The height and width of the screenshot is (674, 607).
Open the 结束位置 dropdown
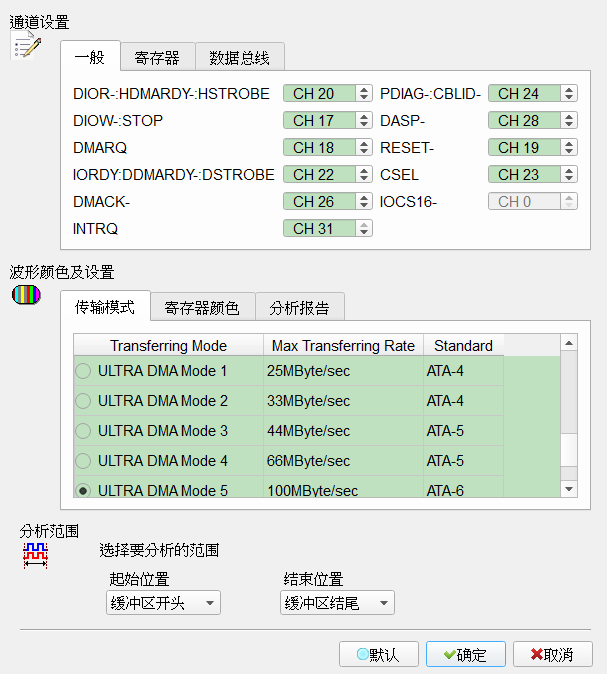[x=337, y=603]
